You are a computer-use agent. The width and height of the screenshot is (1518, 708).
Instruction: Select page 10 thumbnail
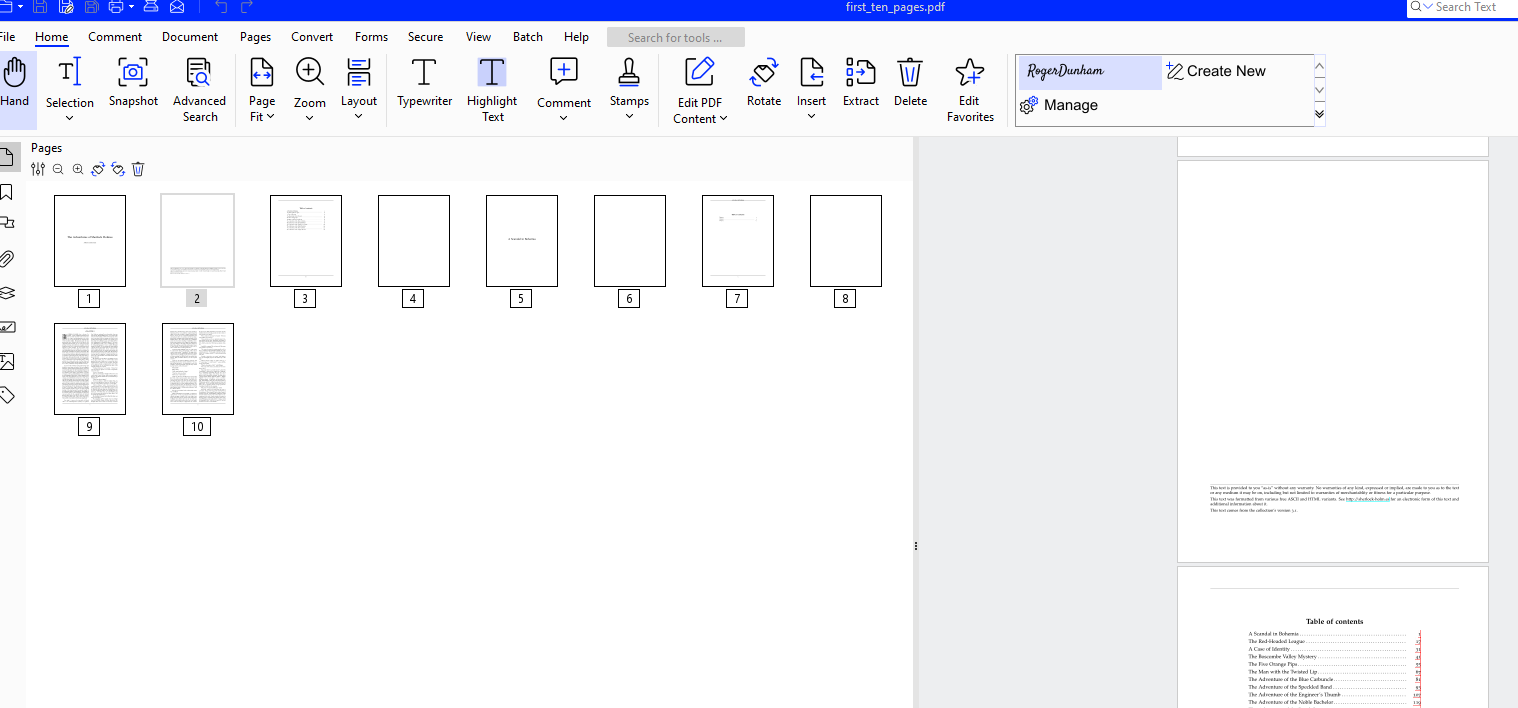click(x=198, y=369)
